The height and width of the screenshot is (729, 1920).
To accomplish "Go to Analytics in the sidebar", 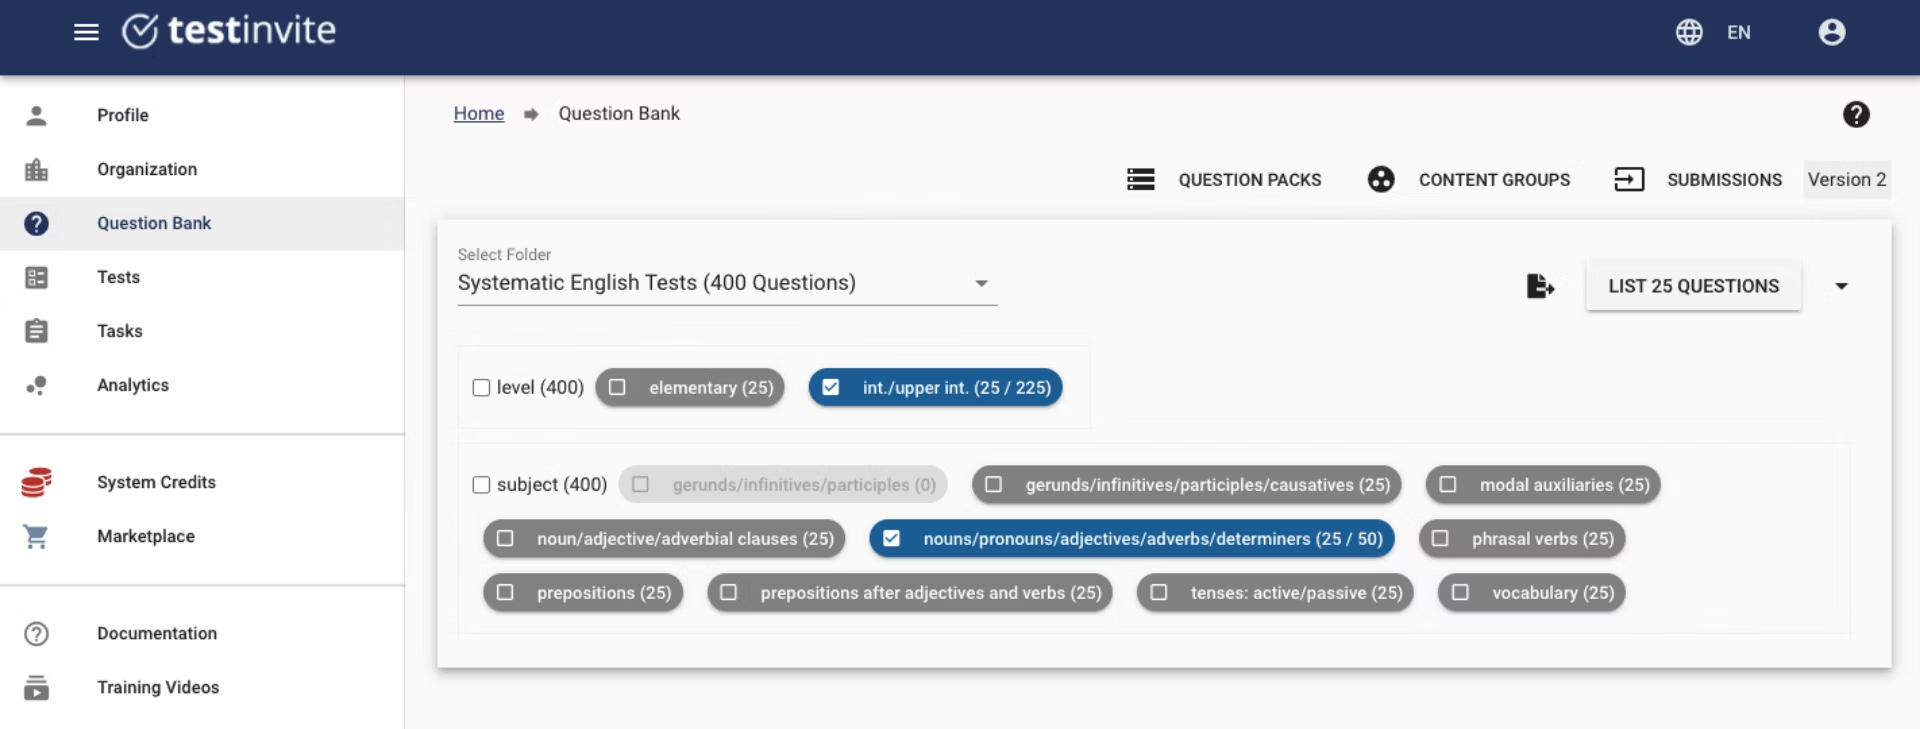I will click(132, 385).
